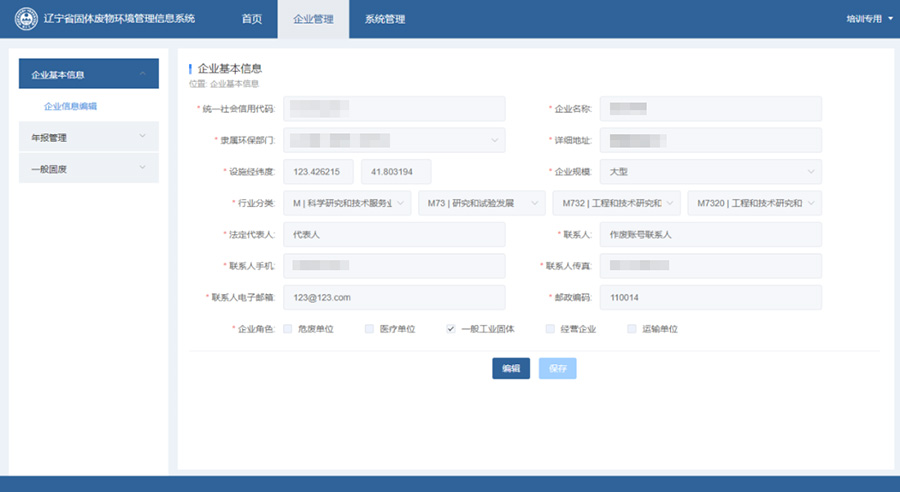Open the M | 科学研究和技术服务业 industry dropdown
This screenshot has width=900, height=492.
(347, 203)
